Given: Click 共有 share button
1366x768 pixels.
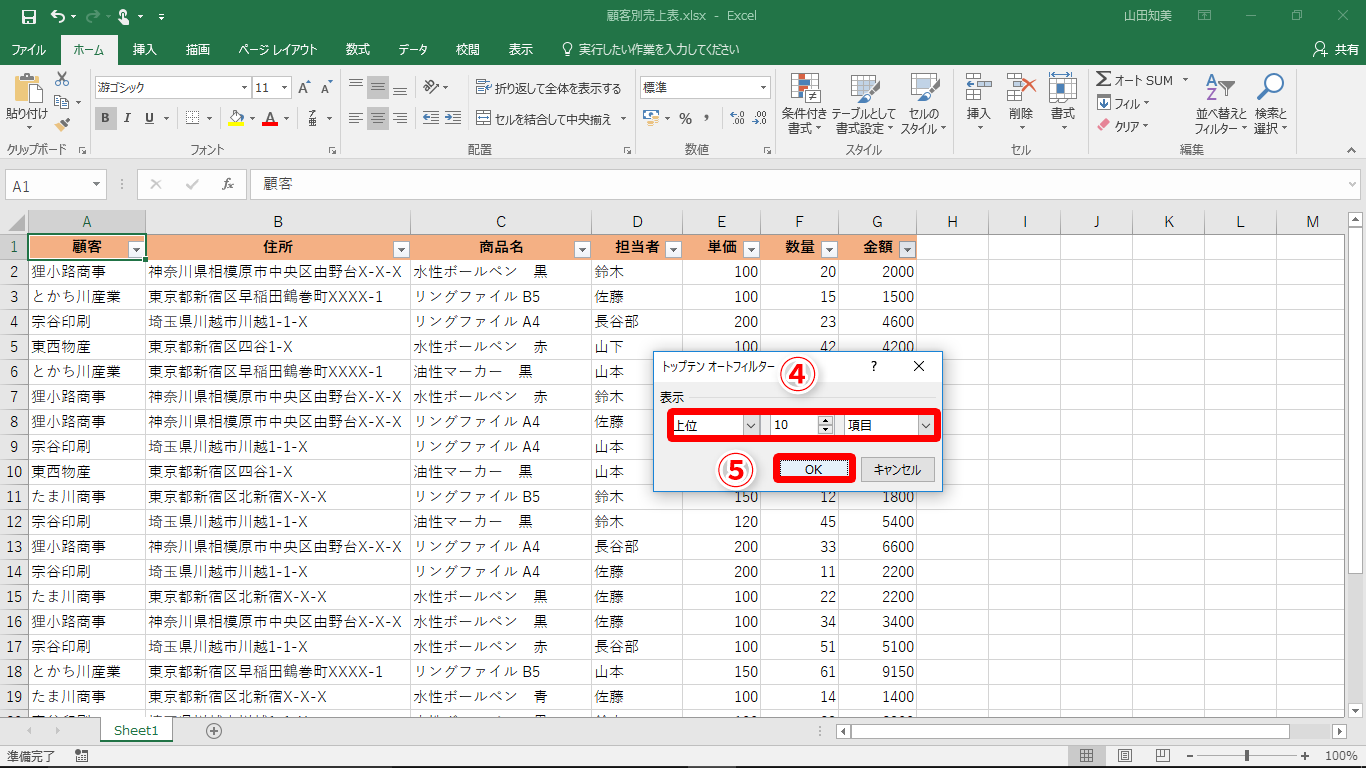Looking at the screenshot, I should (x=1336, y=50).
